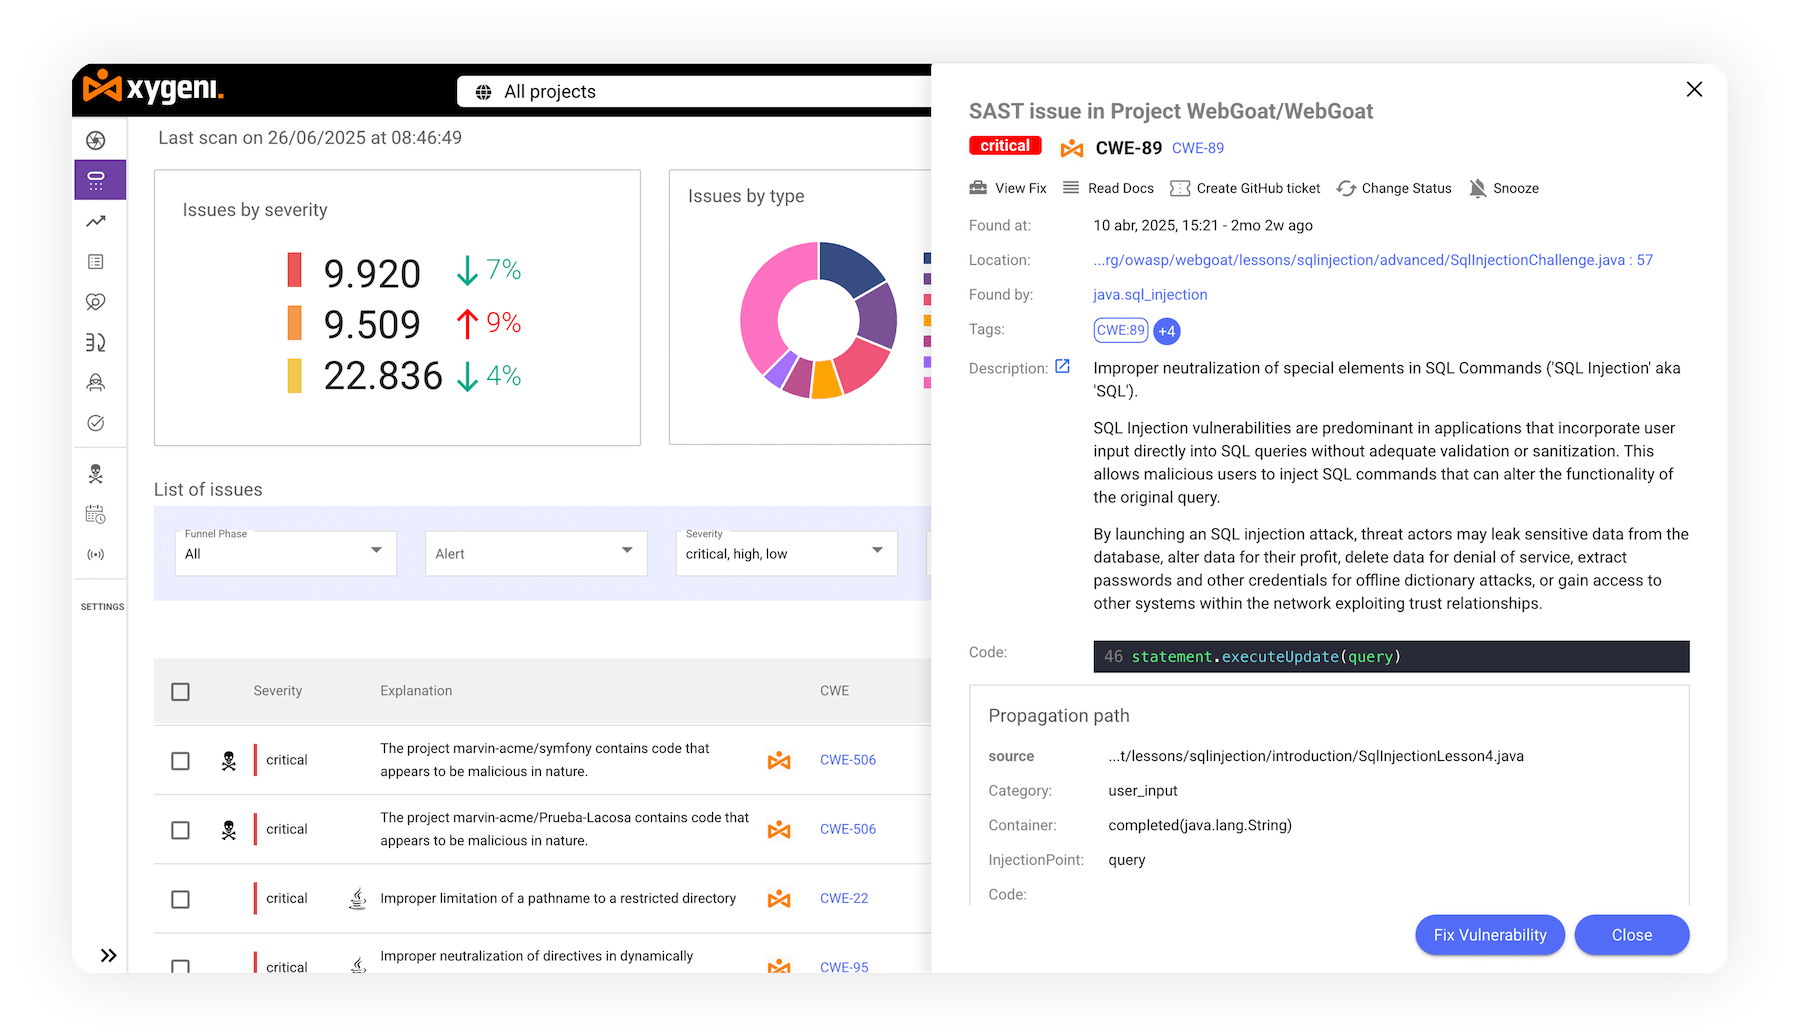Open the All projects selector
The width and height of the screenshot is (1800, 1036).
pos(694,92)
